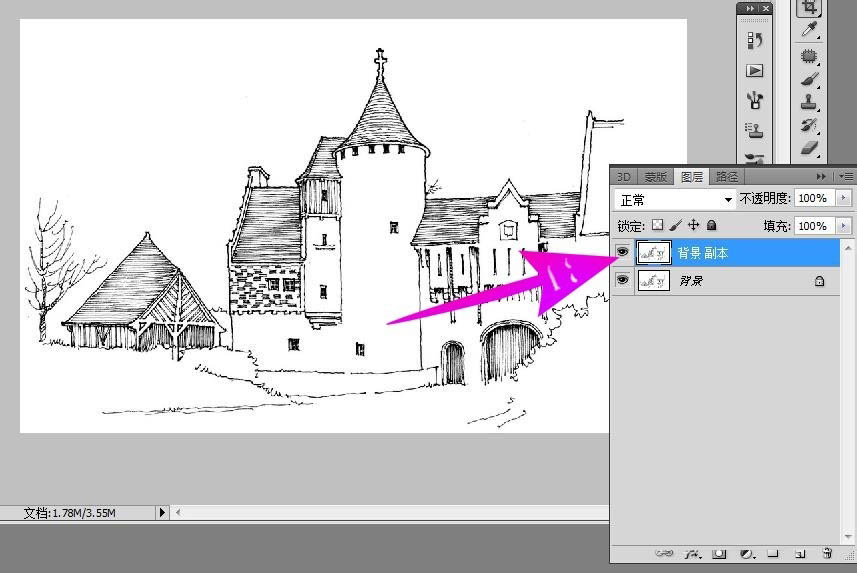Open the Actions panel play icon

[755, 71]
